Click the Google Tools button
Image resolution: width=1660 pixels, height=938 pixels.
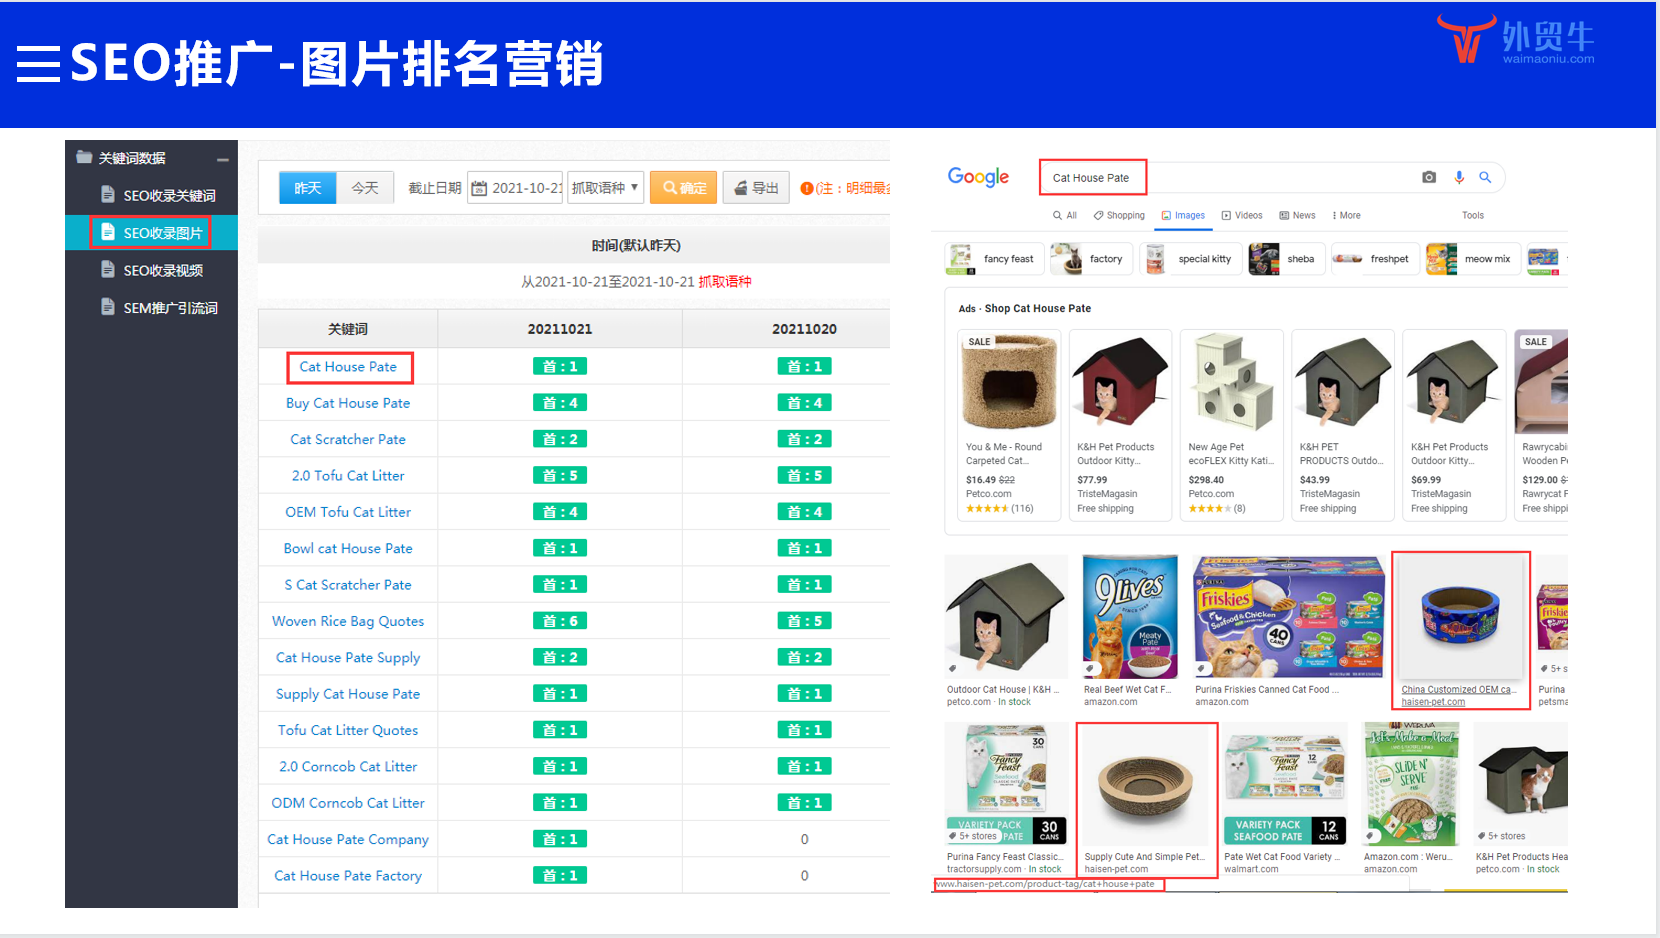coord(1473,215)
